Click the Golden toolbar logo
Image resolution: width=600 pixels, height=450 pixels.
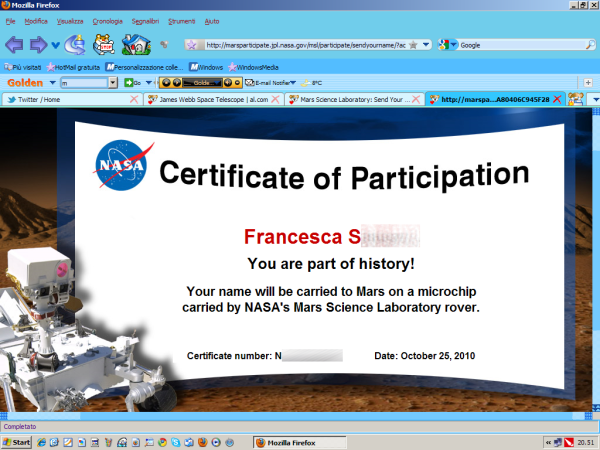pyautogui.click(x=25, y=83)
